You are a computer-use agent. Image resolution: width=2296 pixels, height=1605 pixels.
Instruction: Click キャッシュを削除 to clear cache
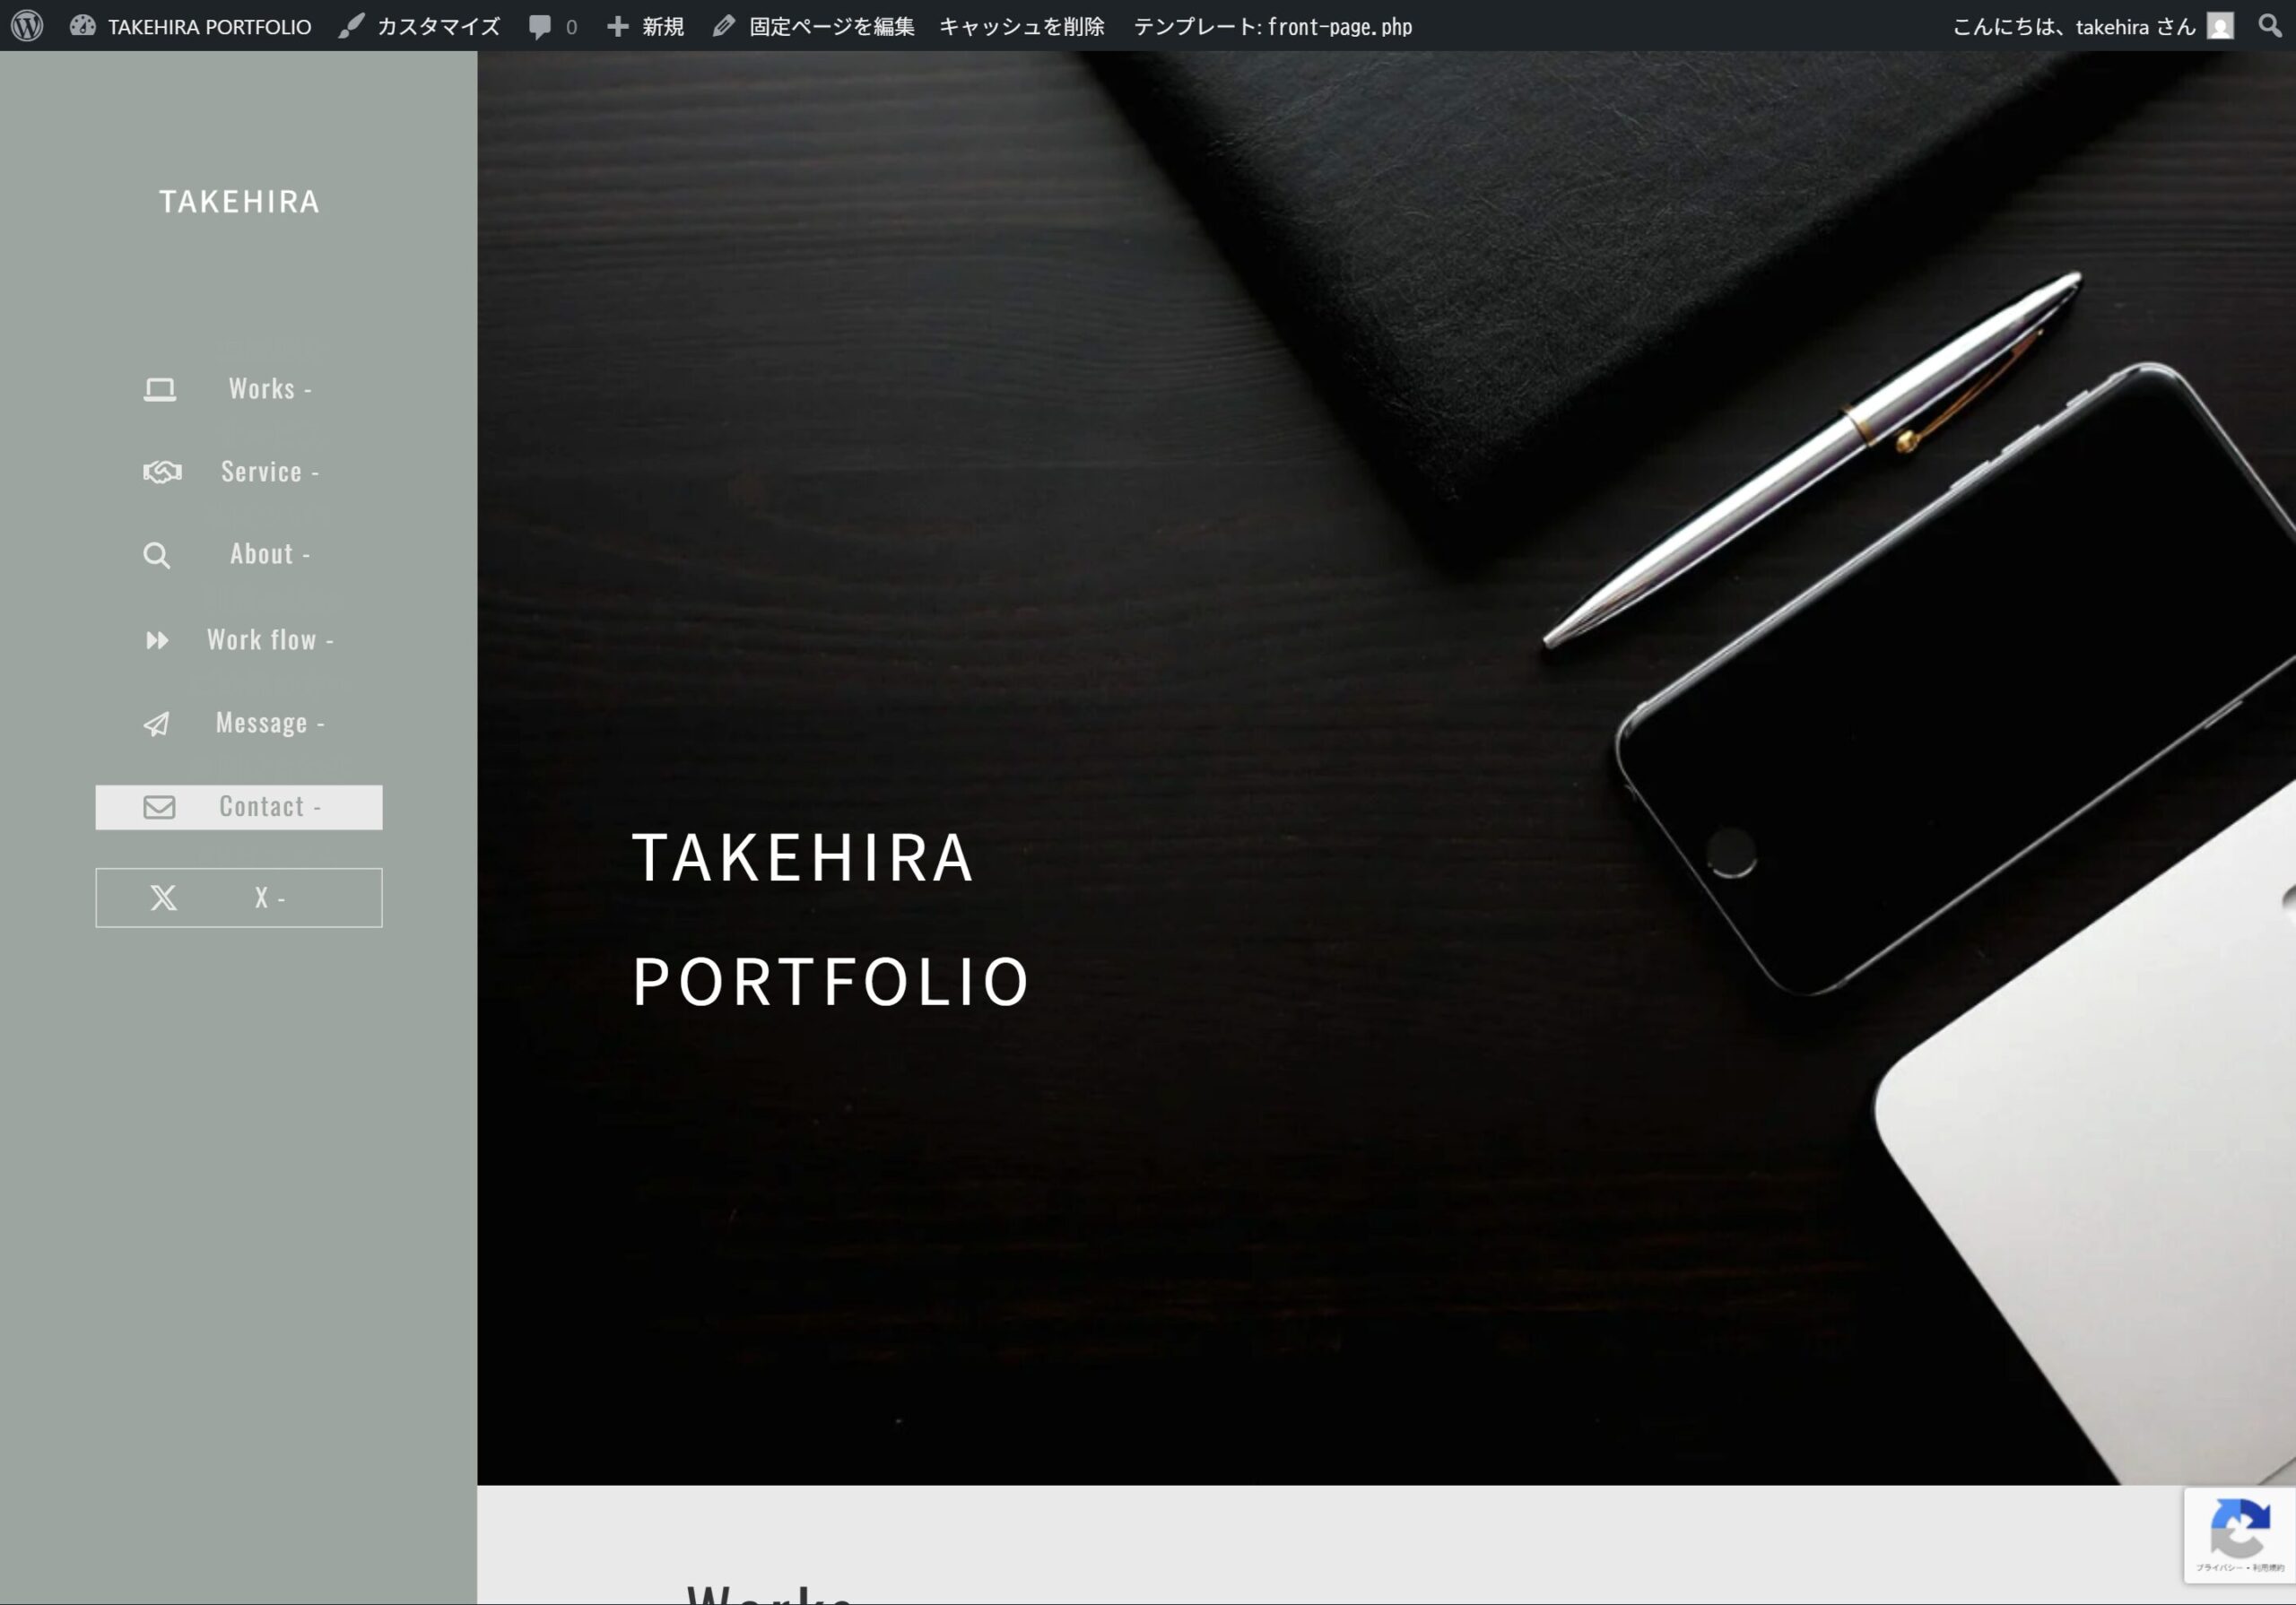[x=1021, y=27]
